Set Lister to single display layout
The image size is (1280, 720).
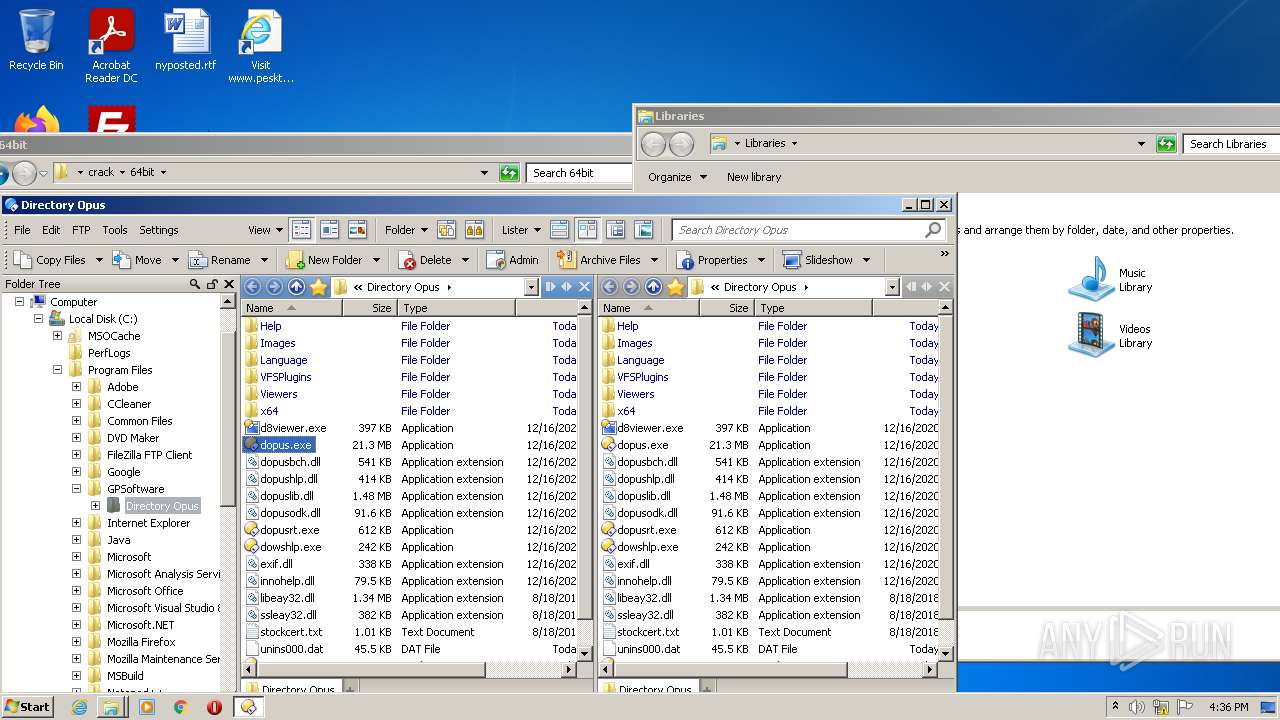(x=560, y=230)
